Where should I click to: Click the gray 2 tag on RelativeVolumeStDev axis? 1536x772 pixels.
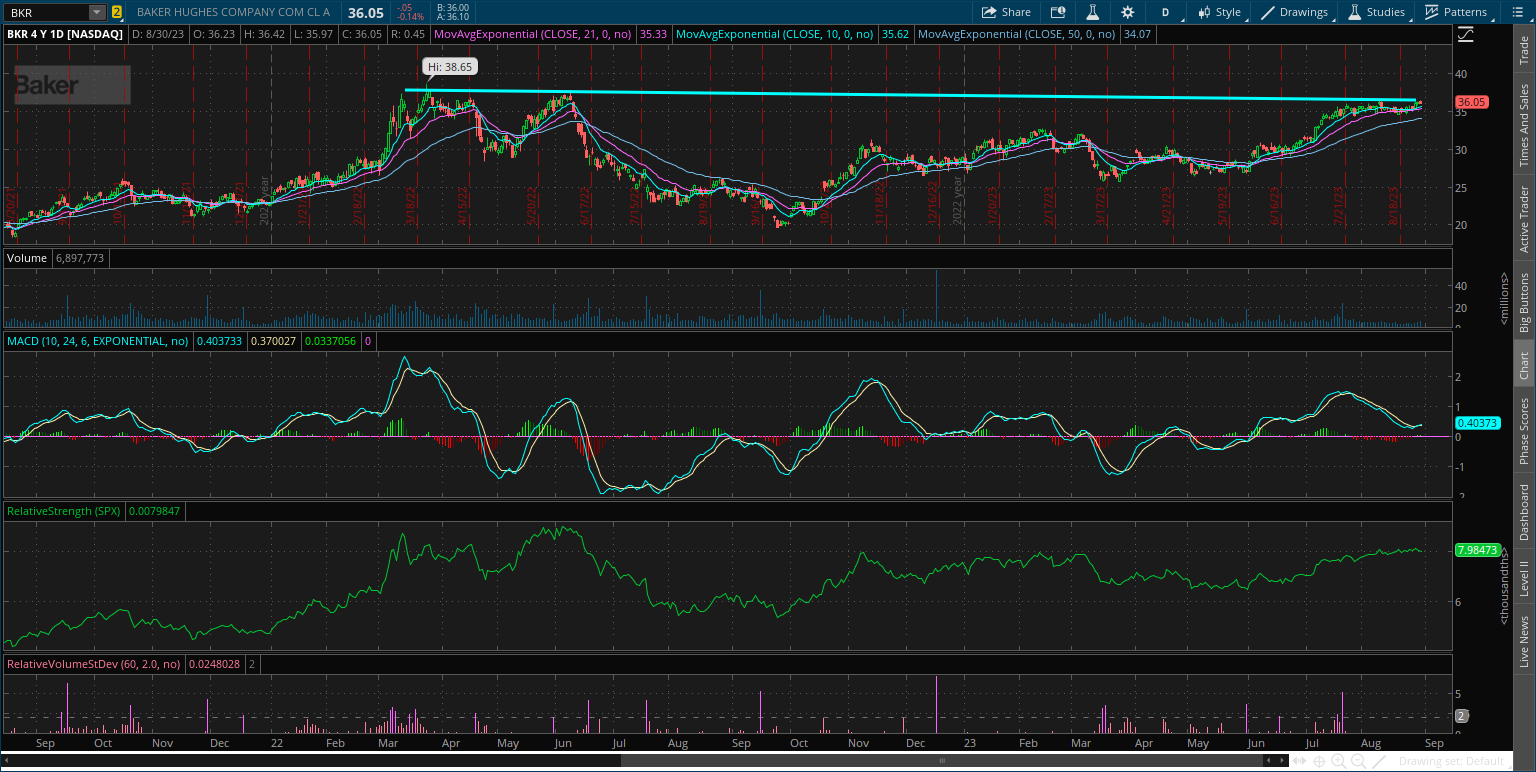click(x=1461, y=716)
